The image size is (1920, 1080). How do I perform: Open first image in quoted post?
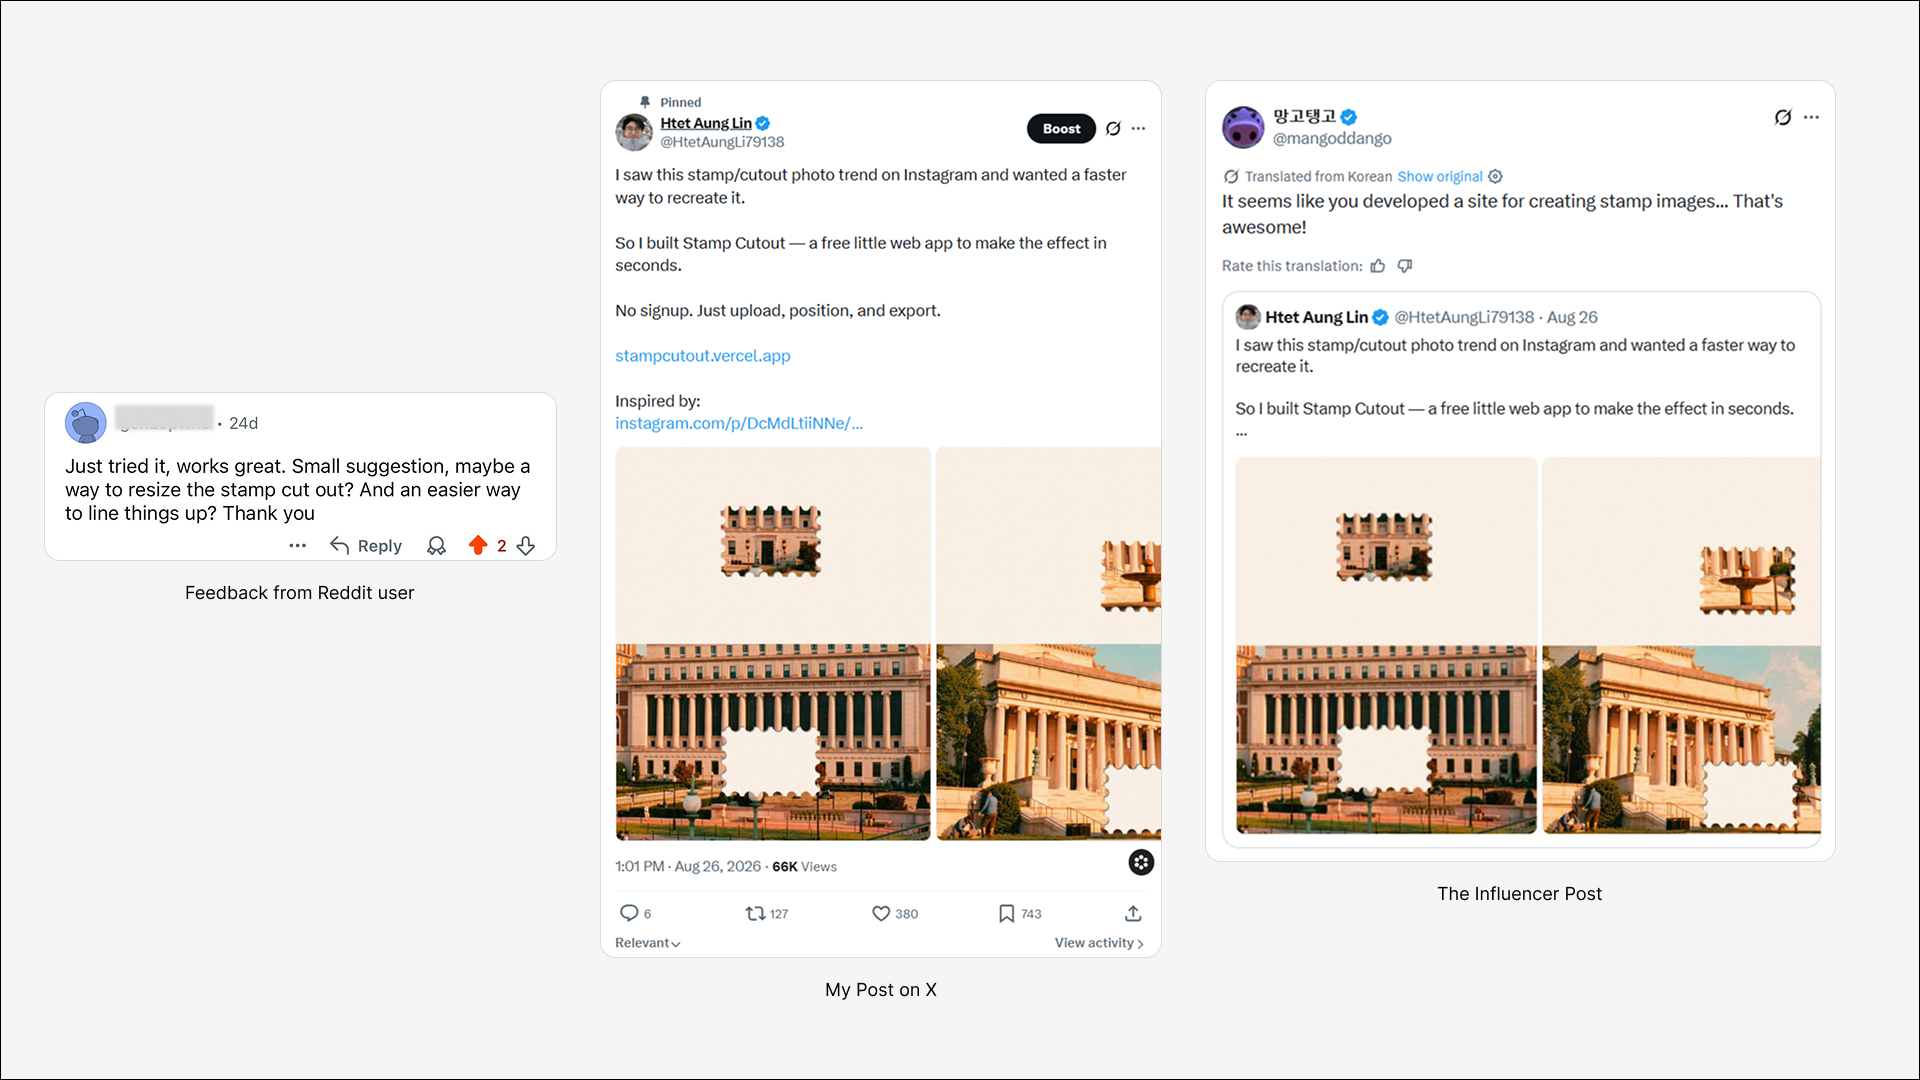1386,645
